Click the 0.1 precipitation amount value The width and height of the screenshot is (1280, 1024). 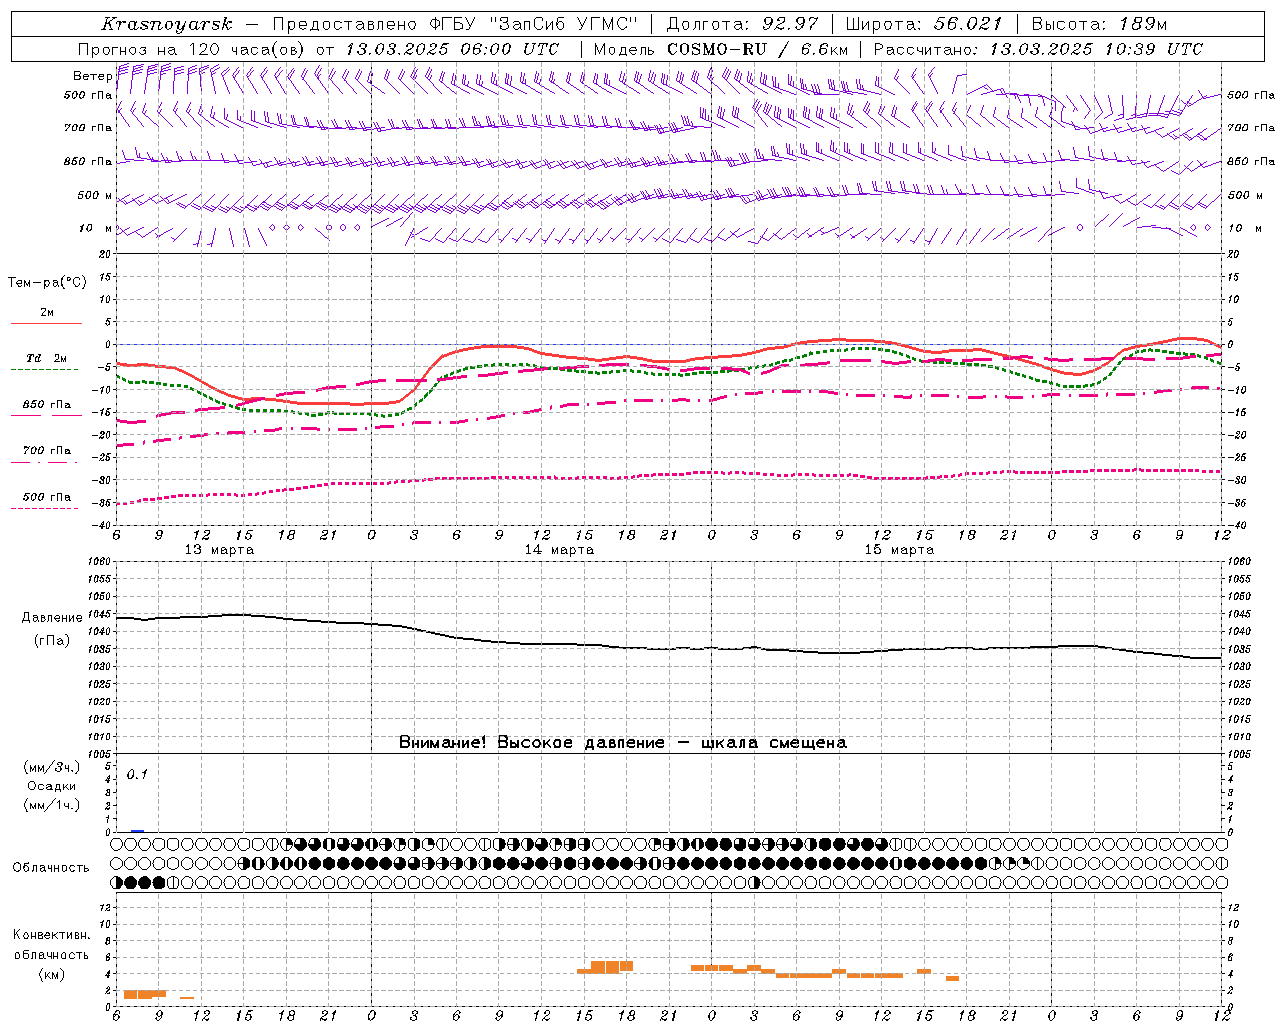[137, 774]
